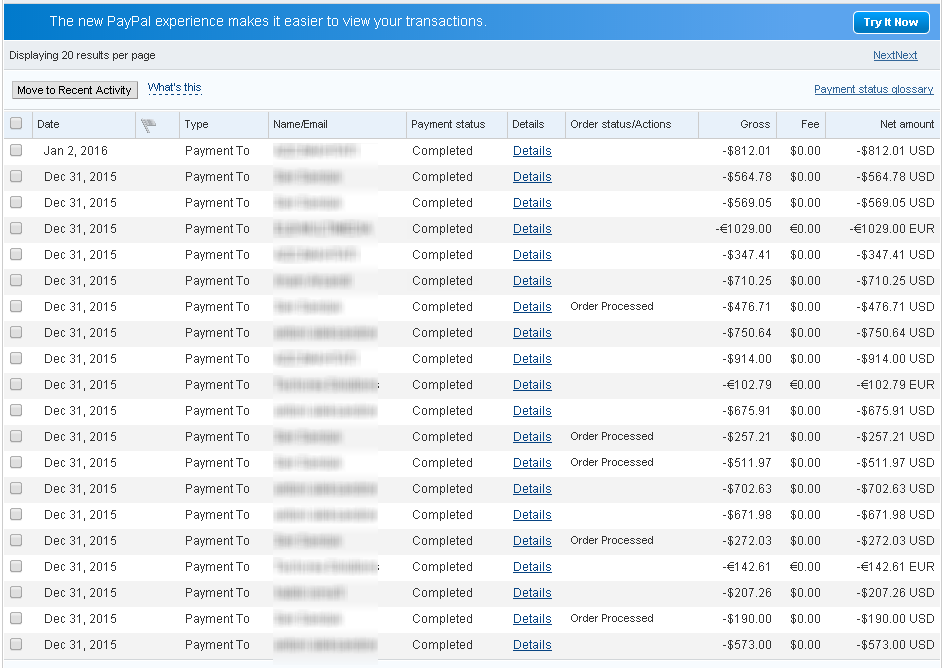The image size is (948, 668).
Task: Go to the Next results page
Action: pyautogui.click(x=894, y=55)
